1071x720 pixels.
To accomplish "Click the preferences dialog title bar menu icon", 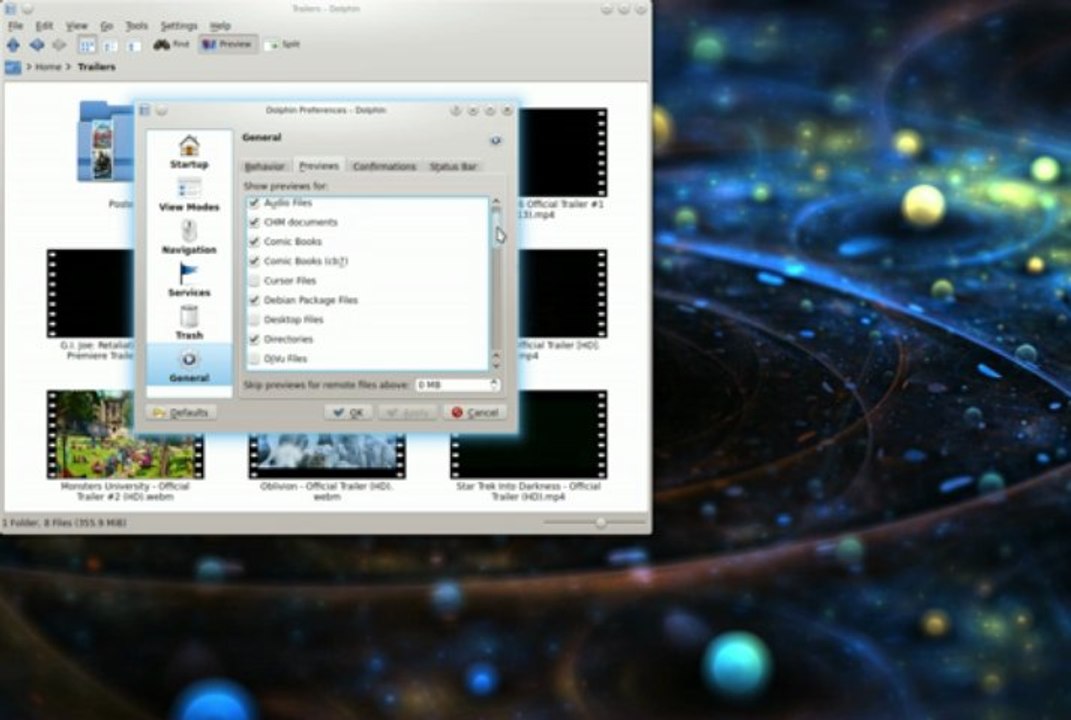I will (x=144, y=110).
